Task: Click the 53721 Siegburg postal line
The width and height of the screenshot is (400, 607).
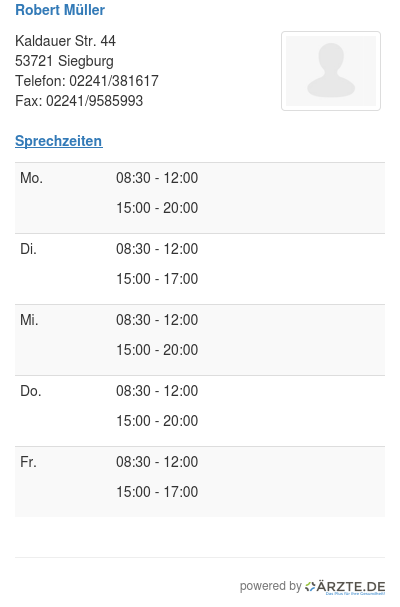Action: click(x=64, y=61)
